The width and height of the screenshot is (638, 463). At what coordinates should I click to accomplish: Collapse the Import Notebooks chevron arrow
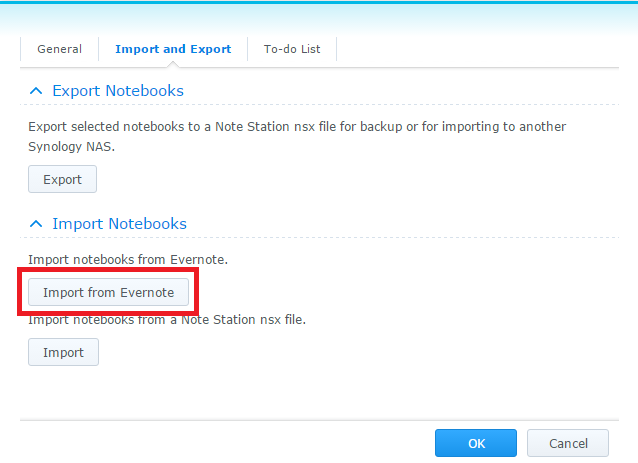point(36,224)
